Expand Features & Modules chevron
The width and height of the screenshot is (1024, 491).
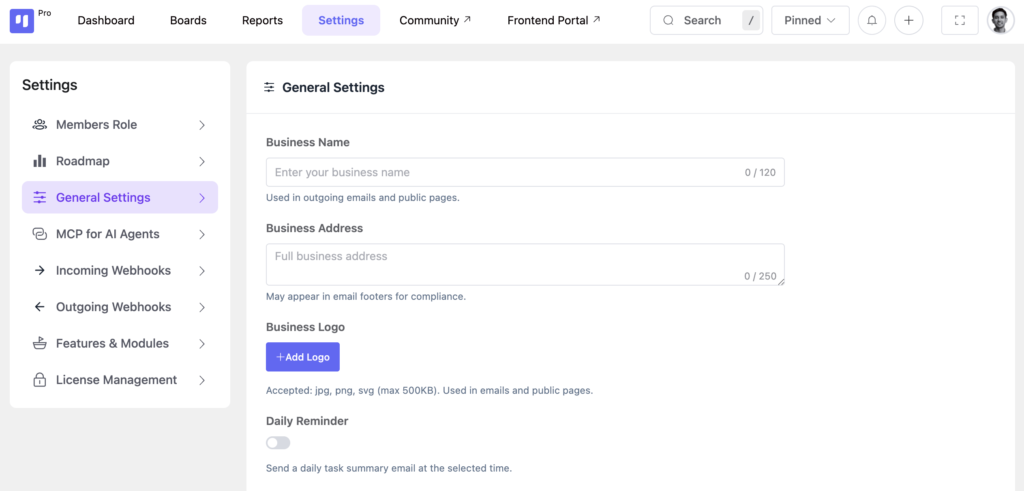pyautogui.click(x=202, y=343)
